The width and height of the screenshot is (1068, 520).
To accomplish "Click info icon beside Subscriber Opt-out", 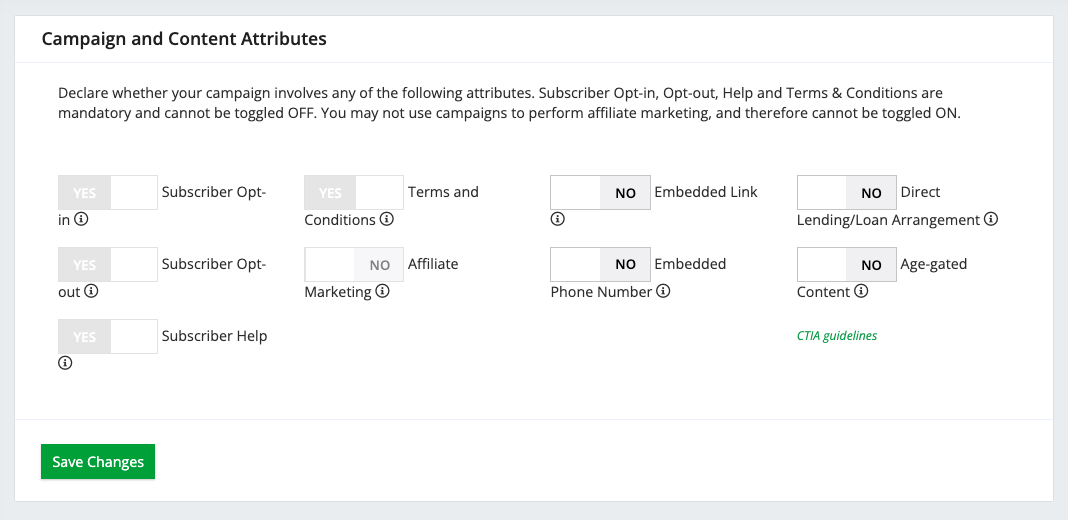I will point(91,292).
